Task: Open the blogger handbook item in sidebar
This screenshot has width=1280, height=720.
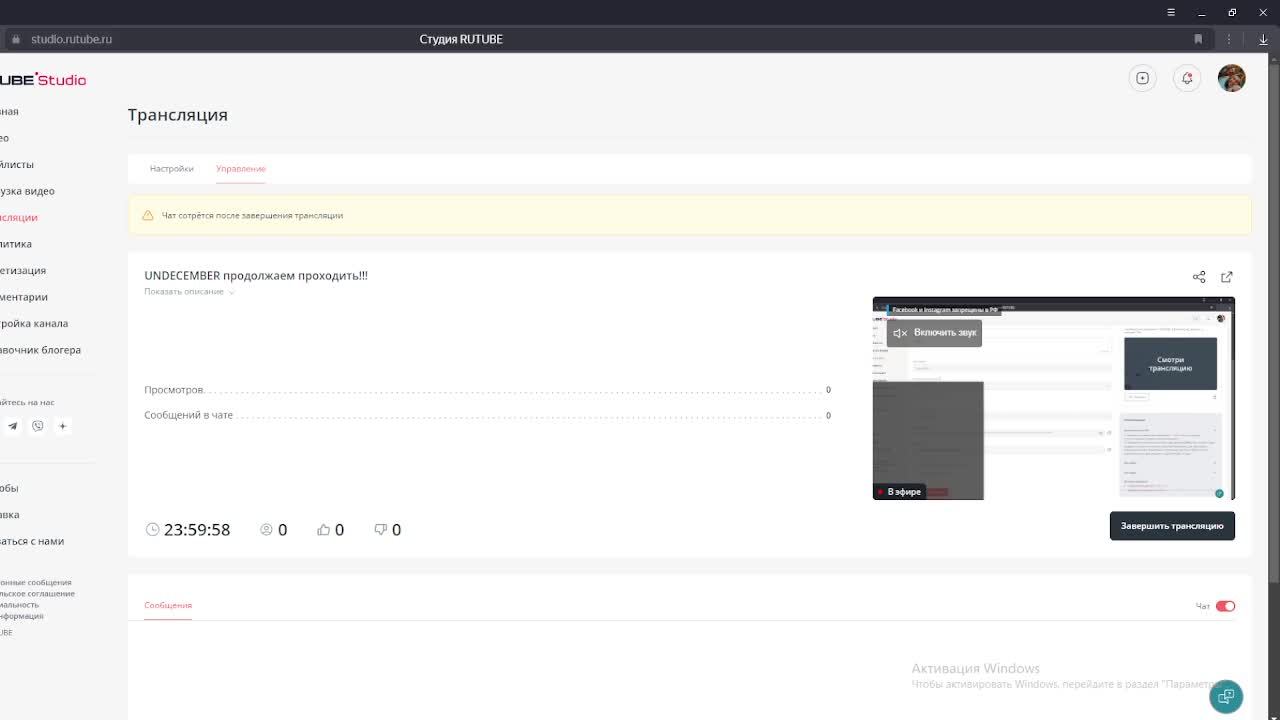Action: point(40,350)
